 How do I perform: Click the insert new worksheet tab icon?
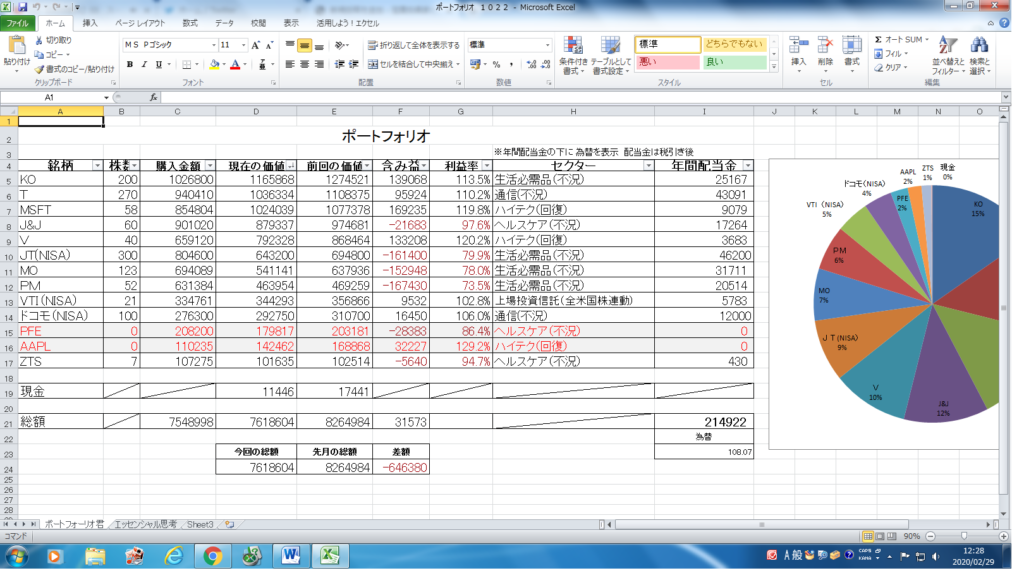[x=229, y=524]
